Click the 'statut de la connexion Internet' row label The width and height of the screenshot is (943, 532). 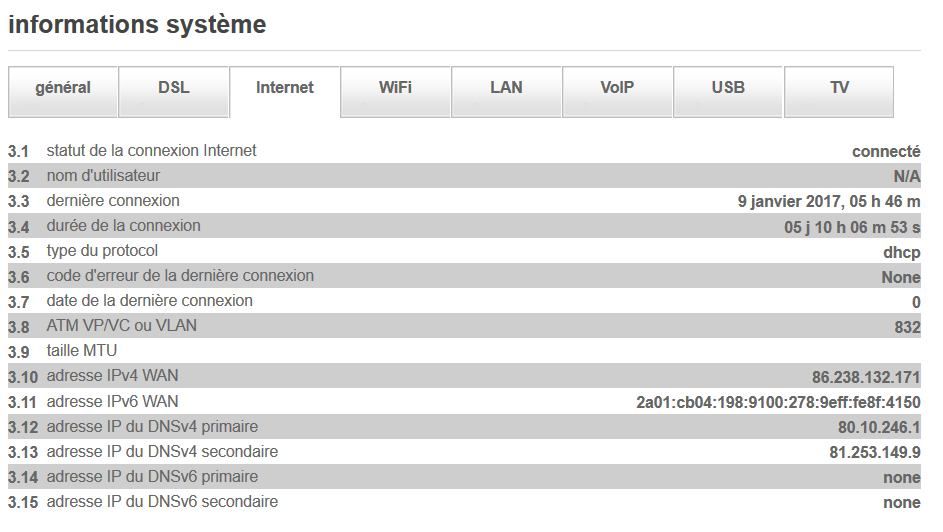[x=151, y=151]
